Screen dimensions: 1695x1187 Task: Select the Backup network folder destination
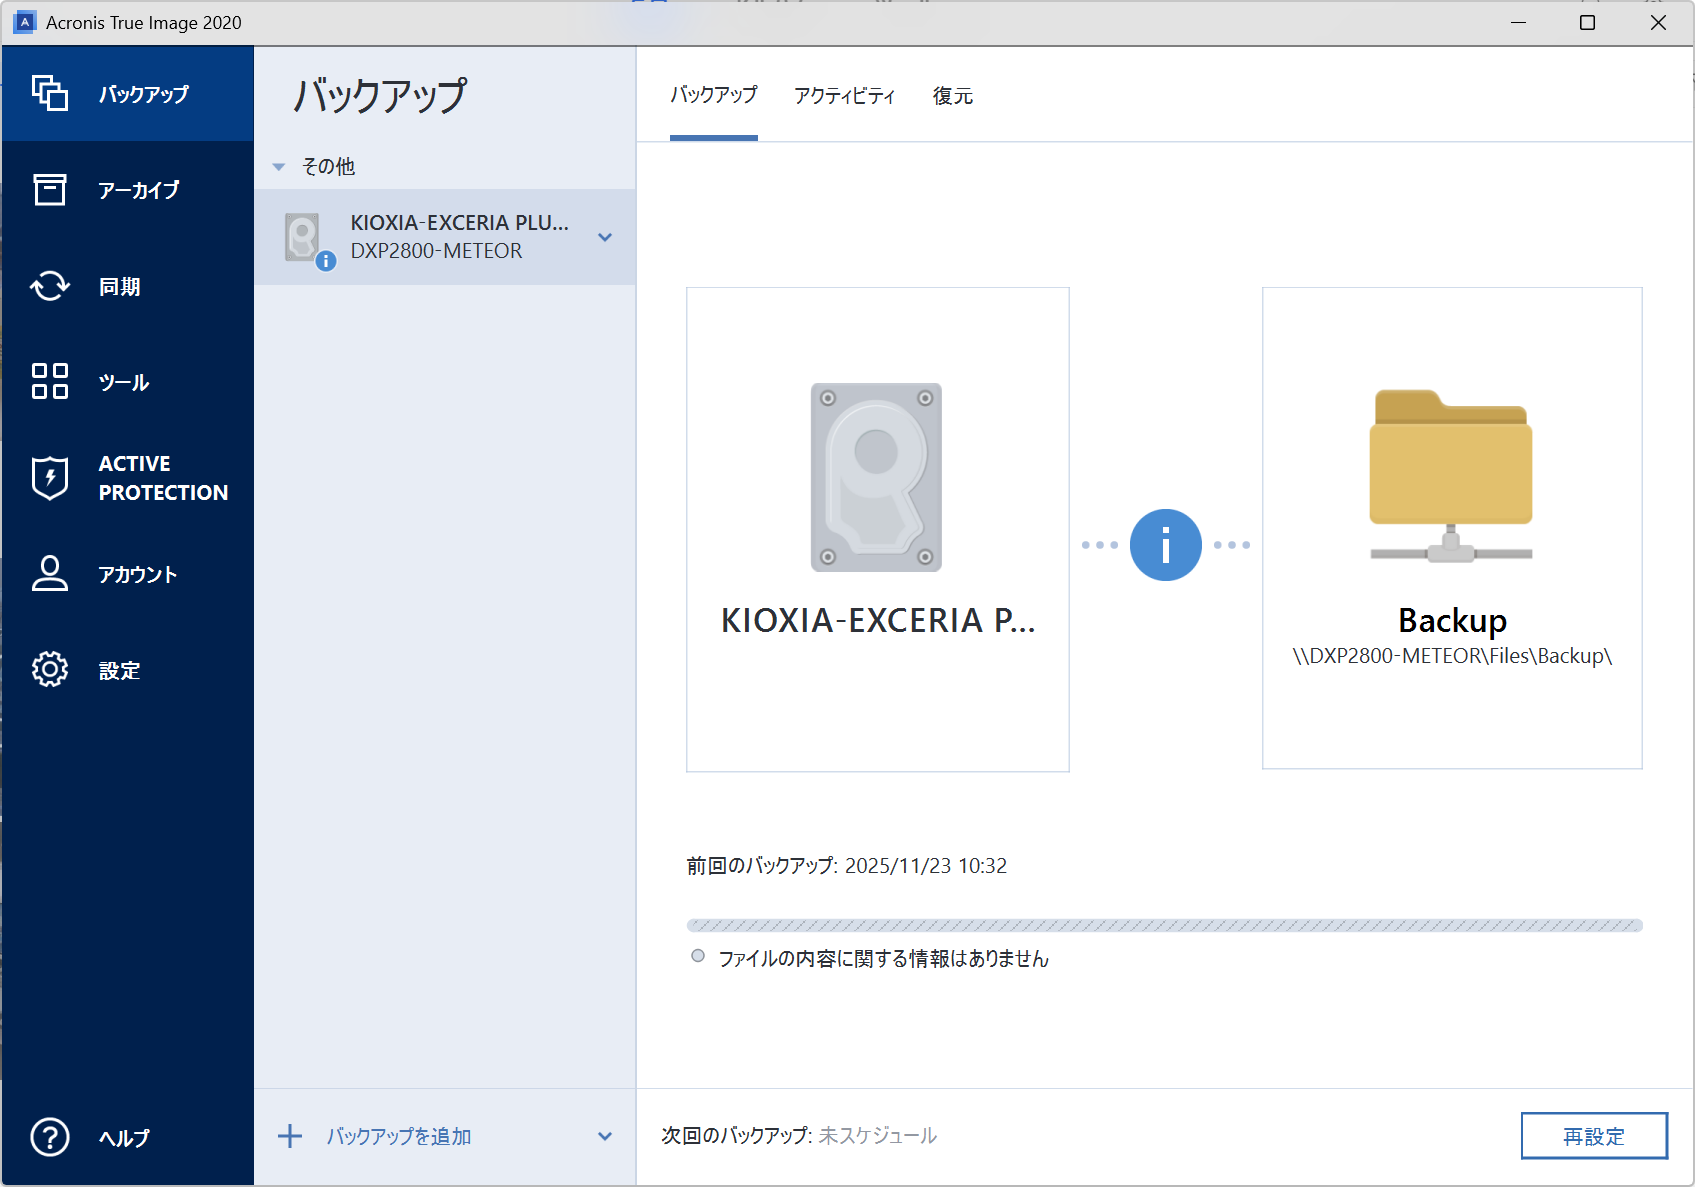[1452, 528]
